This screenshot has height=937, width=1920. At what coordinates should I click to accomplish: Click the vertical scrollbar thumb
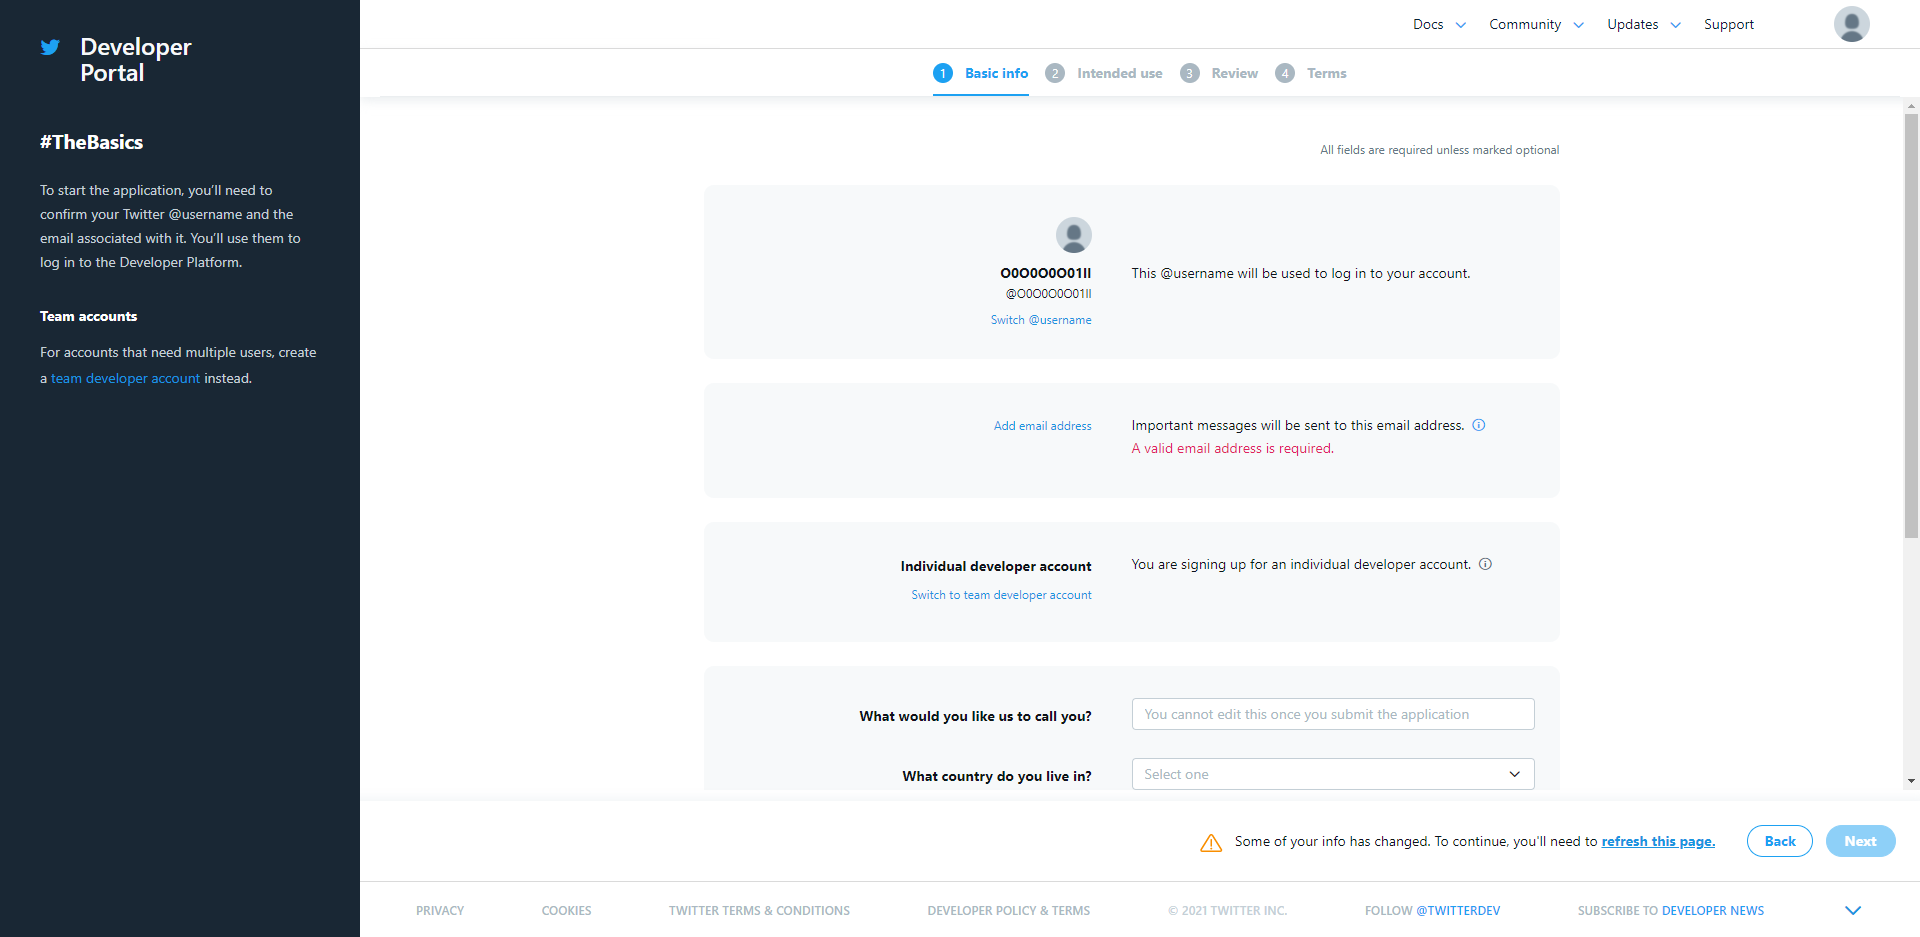point(1911,326)
